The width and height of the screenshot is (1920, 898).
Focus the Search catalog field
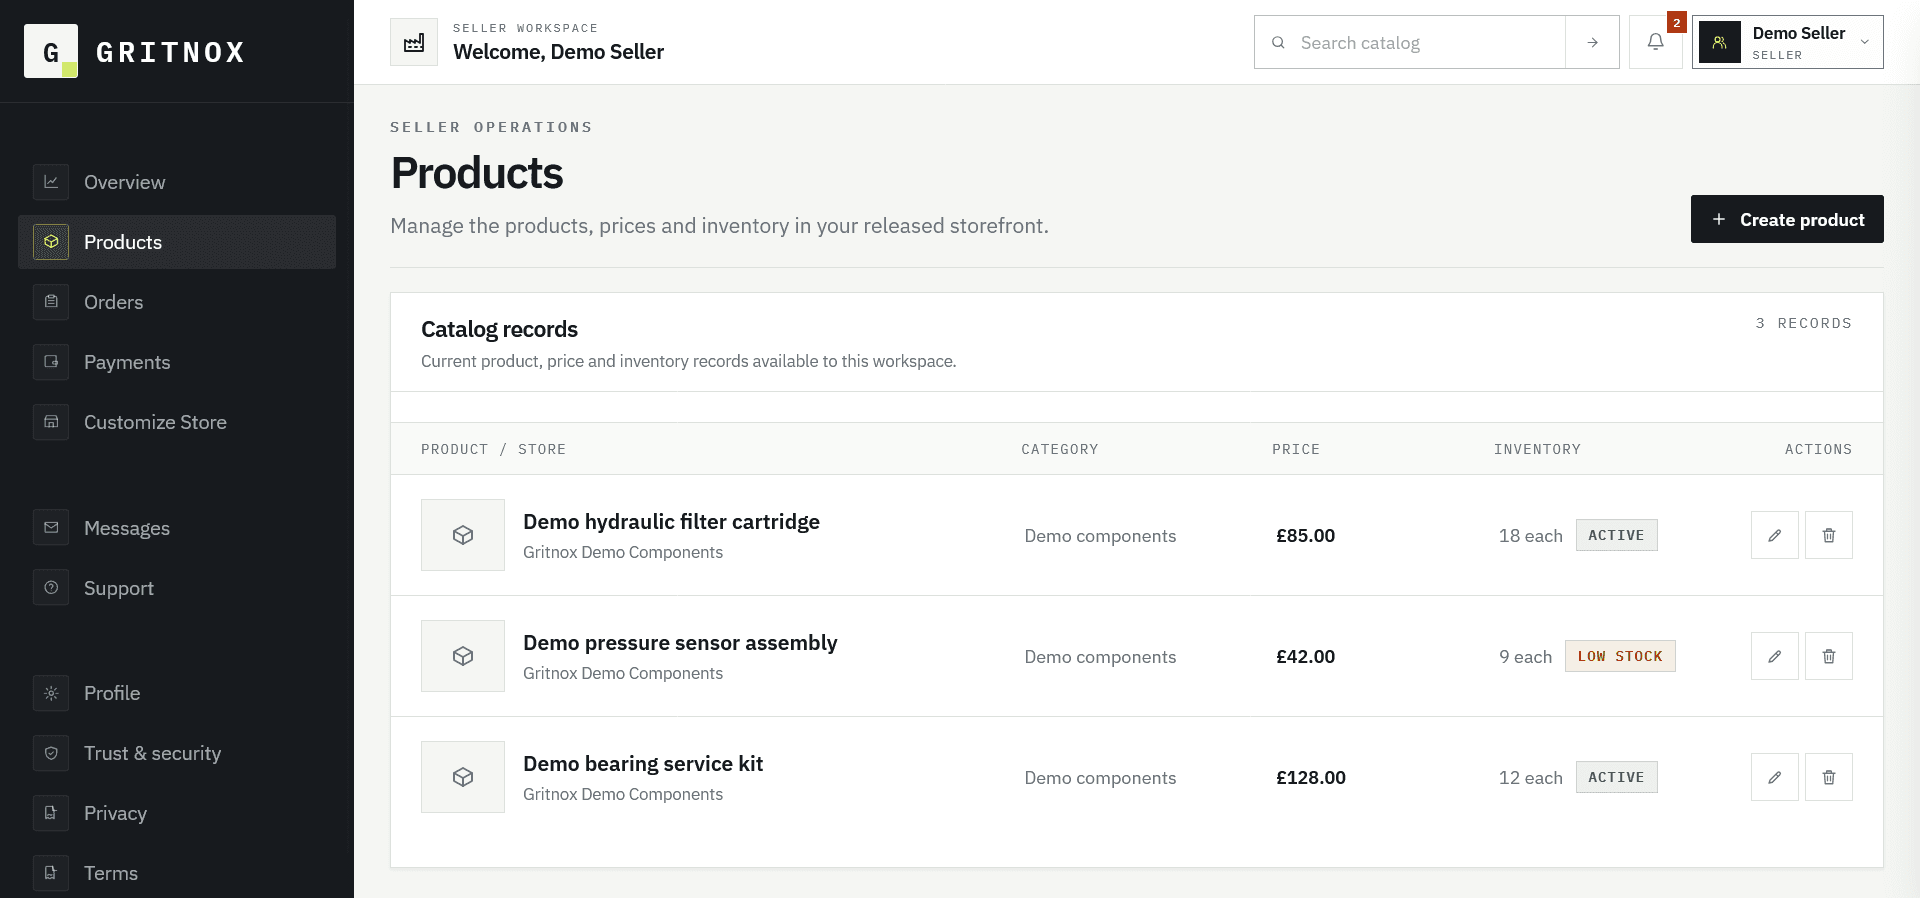1410,42
